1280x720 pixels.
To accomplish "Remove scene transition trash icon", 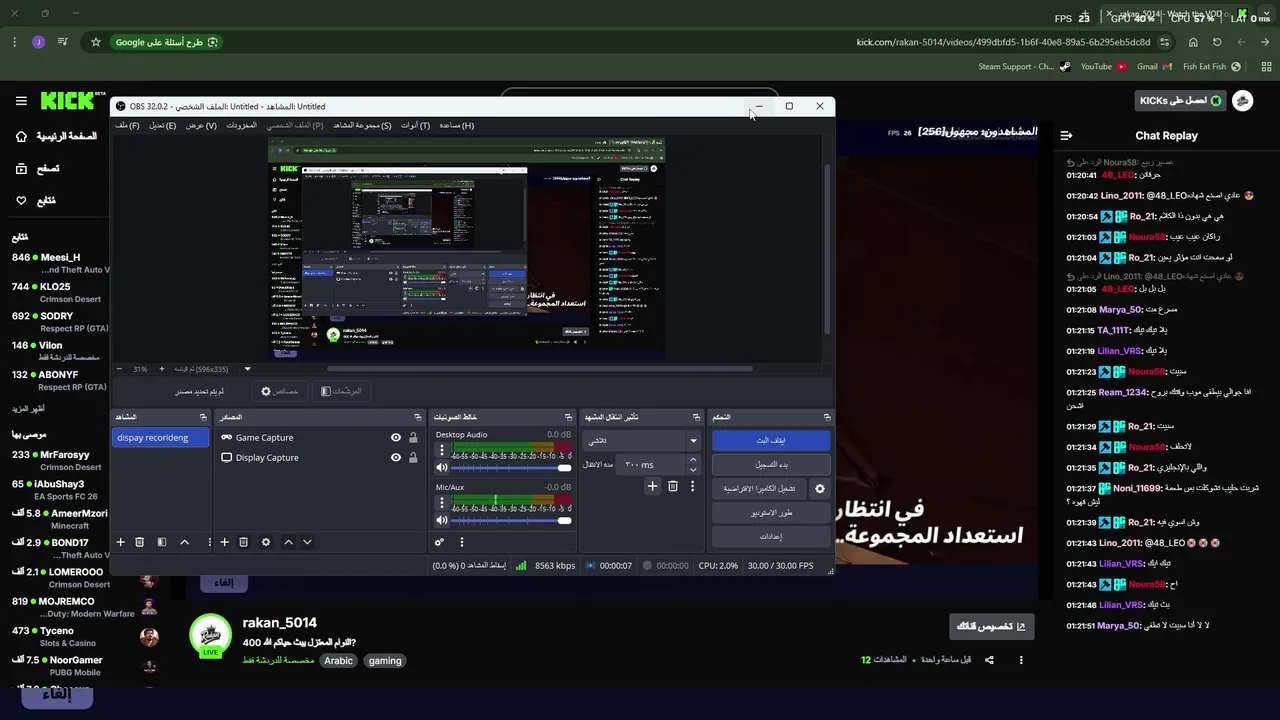I will (x=673, y=486).
